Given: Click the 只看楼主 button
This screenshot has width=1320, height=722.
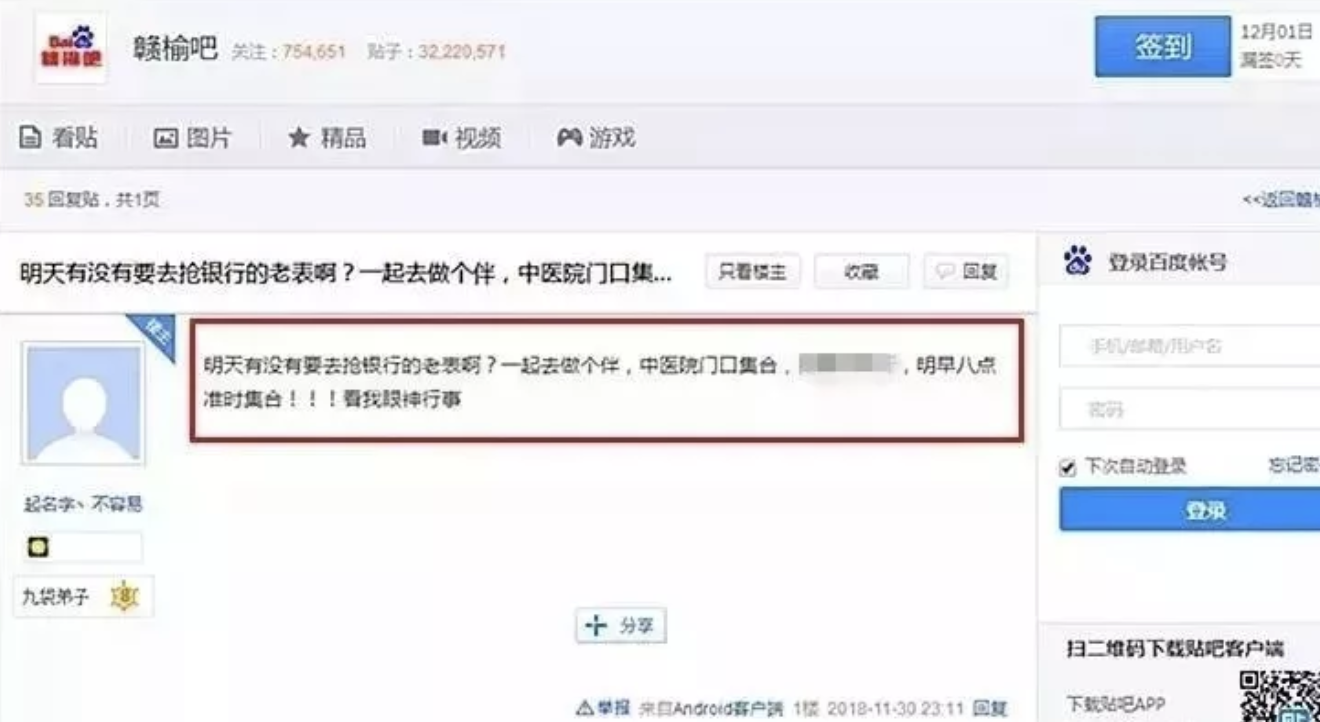Looking at the screenshot, I should coord(753,272).
